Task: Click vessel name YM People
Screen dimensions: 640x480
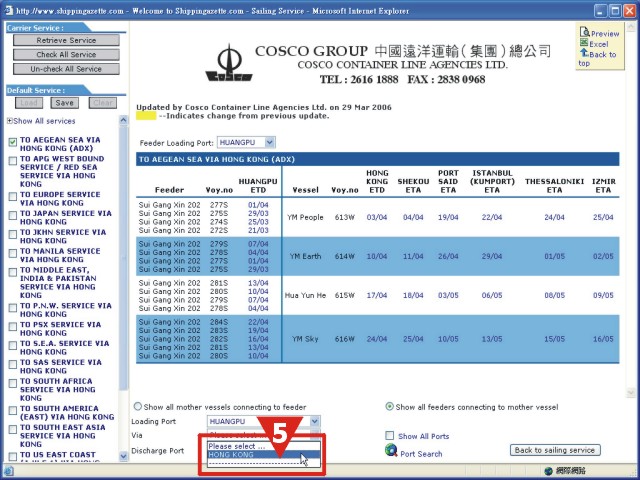Action: point(305,217)
